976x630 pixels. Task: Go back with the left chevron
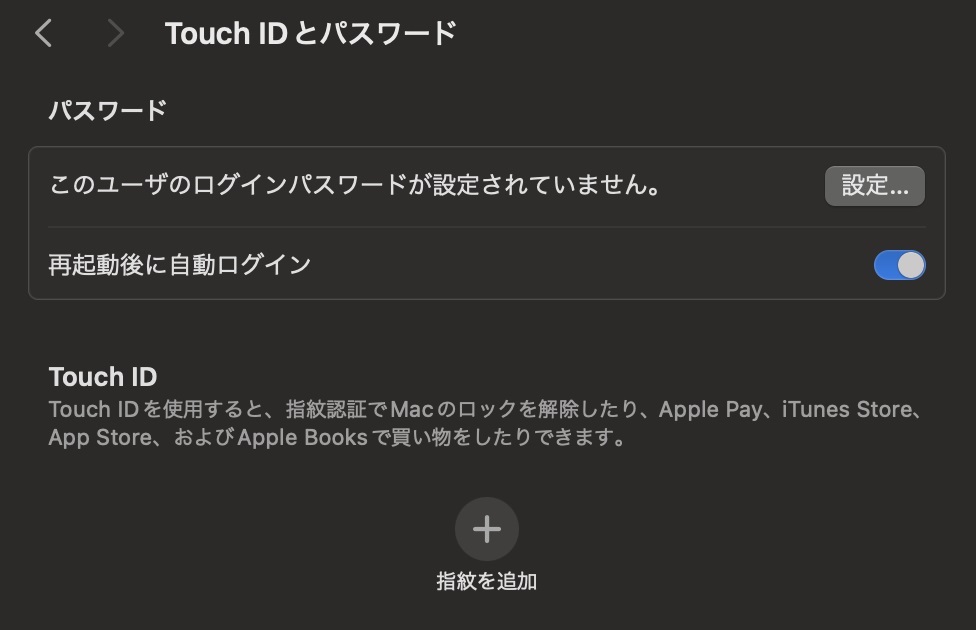point(43,33)
